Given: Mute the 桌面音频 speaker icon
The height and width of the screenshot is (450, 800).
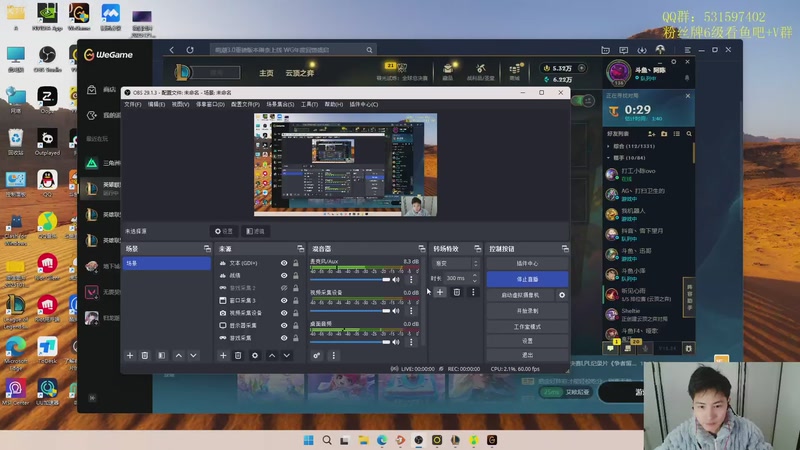Looking at the screenshot, I should pyautogui.click(x=396, y=342).
